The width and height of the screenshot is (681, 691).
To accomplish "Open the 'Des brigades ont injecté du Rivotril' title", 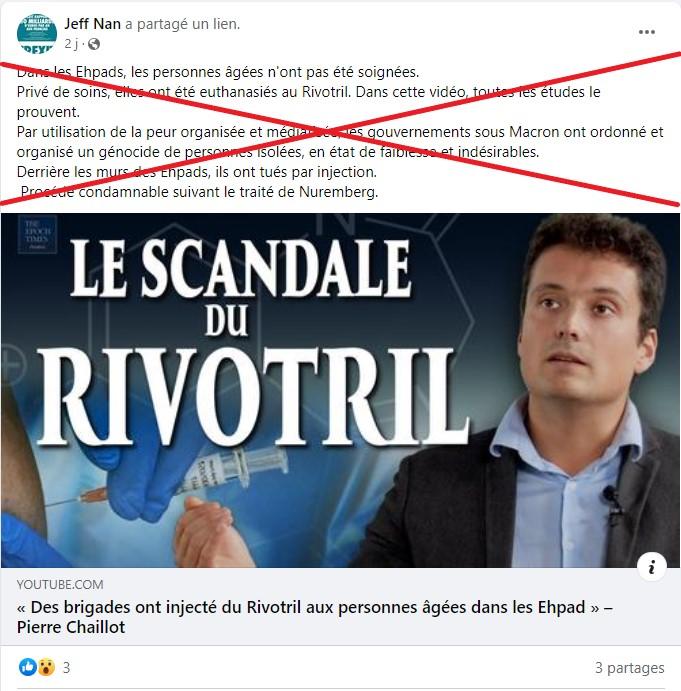I will click(x=315, y=617).
